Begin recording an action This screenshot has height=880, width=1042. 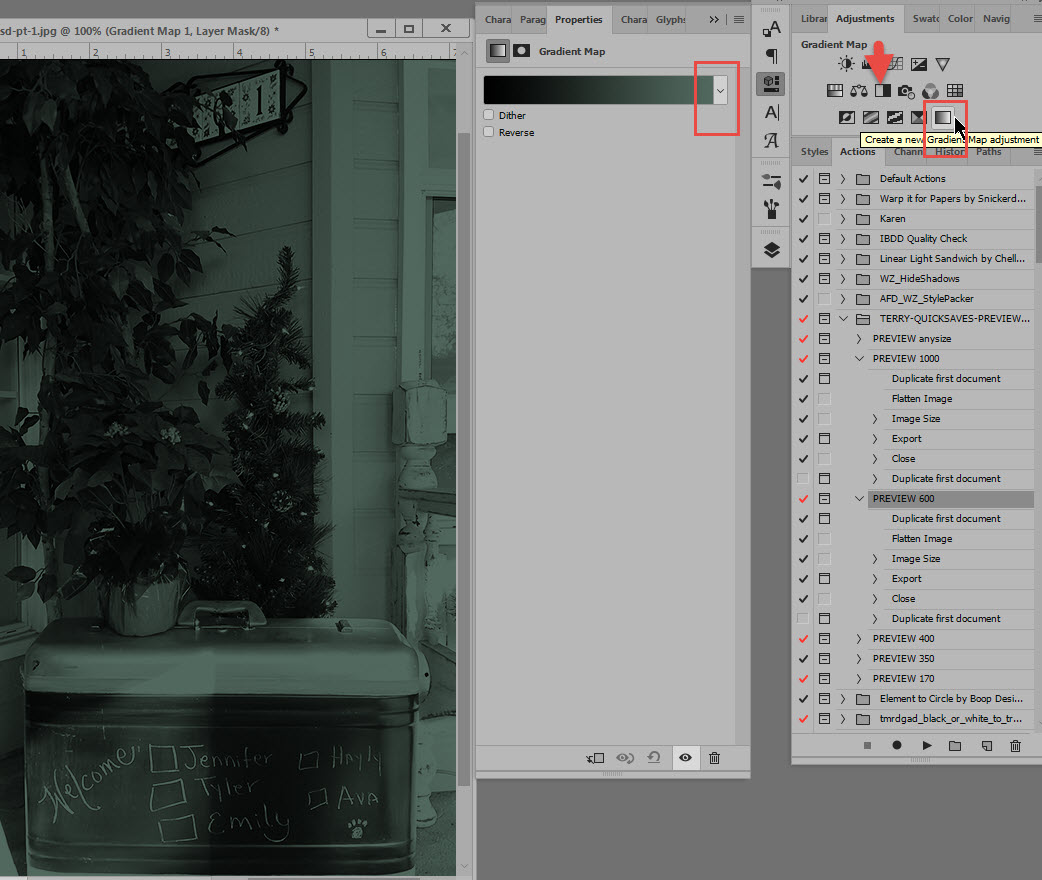[896, 746]
